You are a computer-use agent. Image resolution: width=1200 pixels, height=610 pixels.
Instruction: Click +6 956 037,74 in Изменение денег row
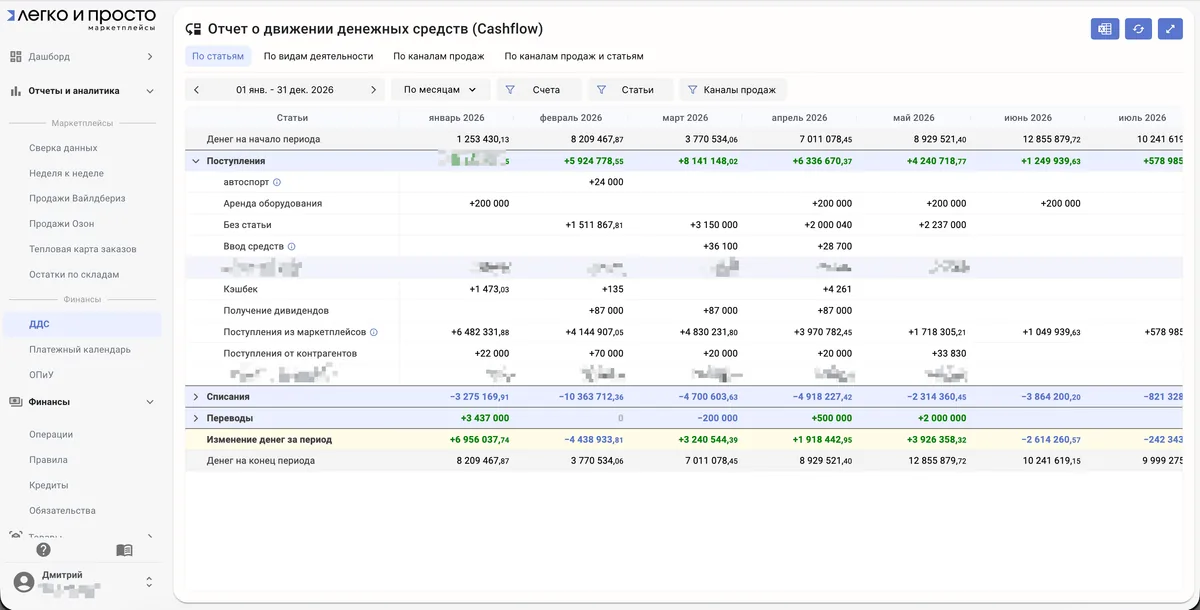(x=480, y=440)
